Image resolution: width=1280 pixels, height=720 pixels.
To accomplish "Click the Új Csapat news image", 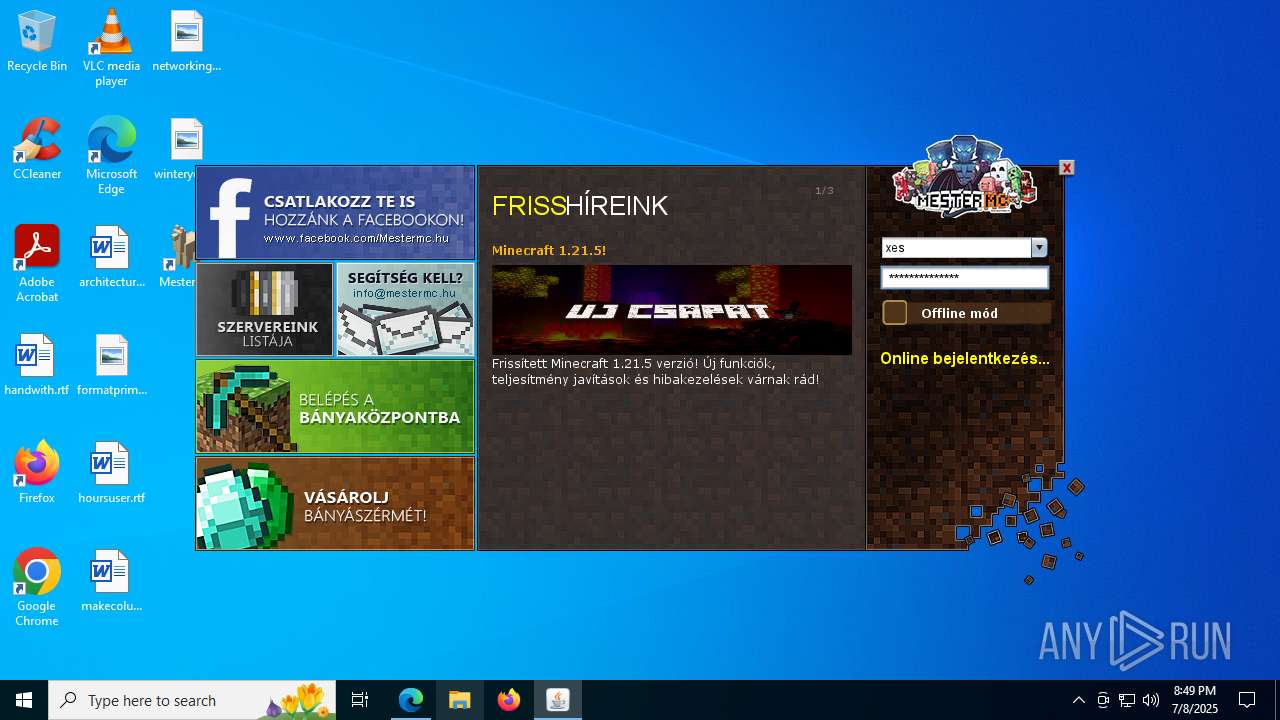I will click(x=672, y=310).
